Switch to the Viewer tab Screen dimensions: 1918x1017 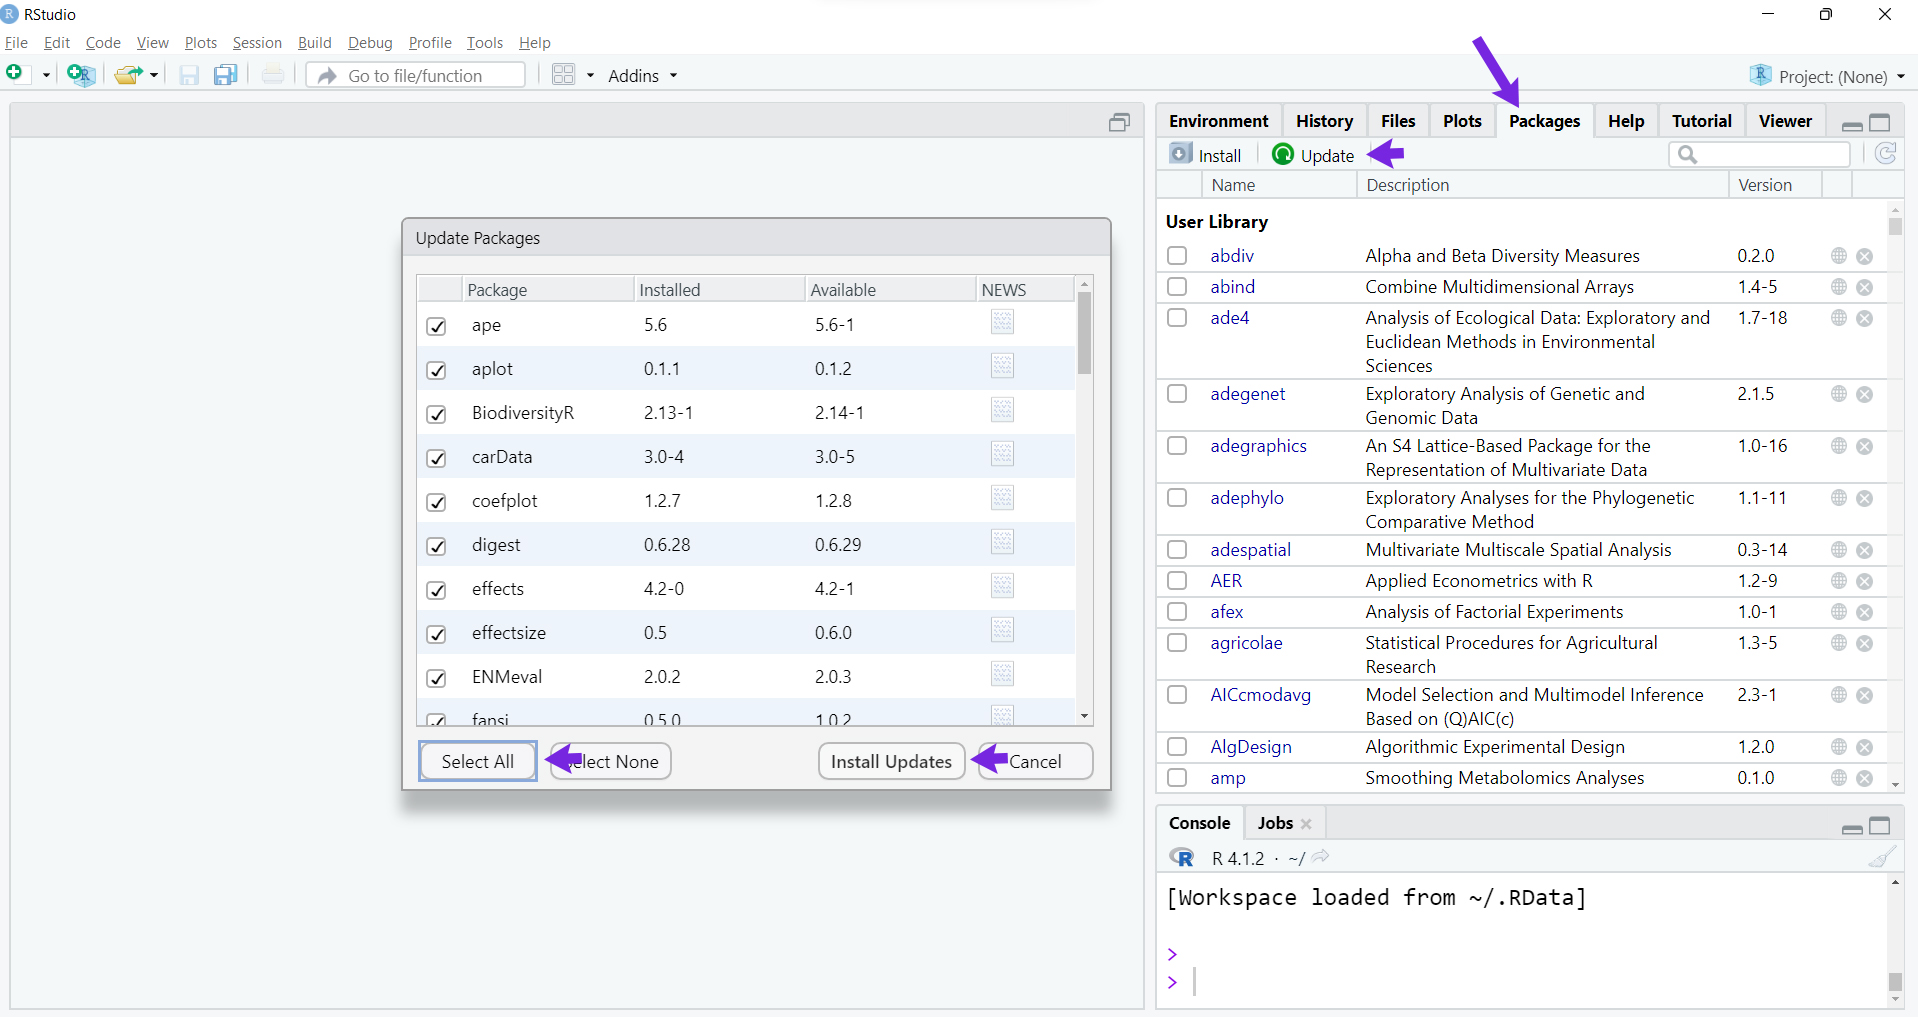(x=1785, y=121)
